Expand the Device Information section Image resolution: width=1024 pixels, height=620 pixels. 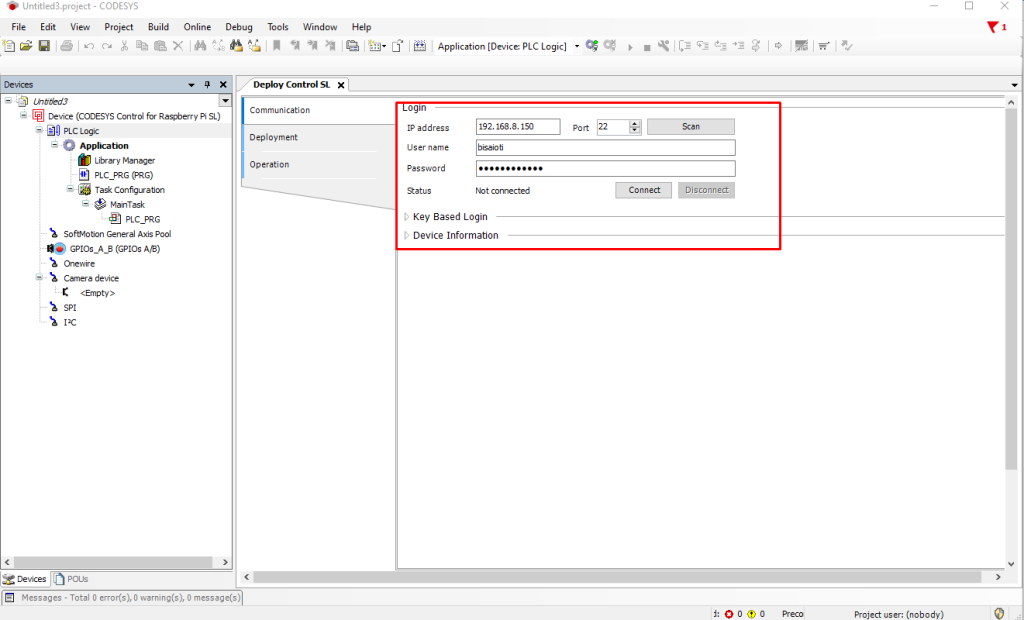point(407,236)
